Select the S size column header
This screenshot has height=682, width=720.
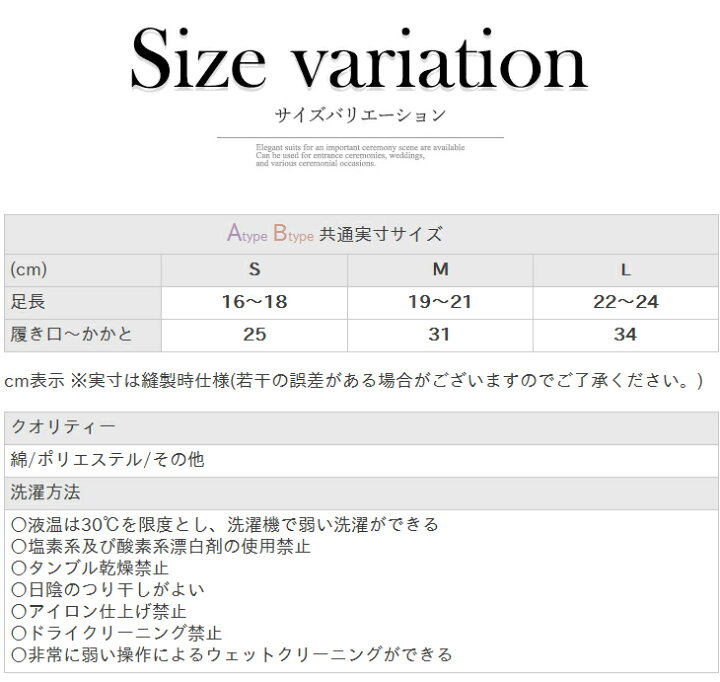tap(254, 269)
